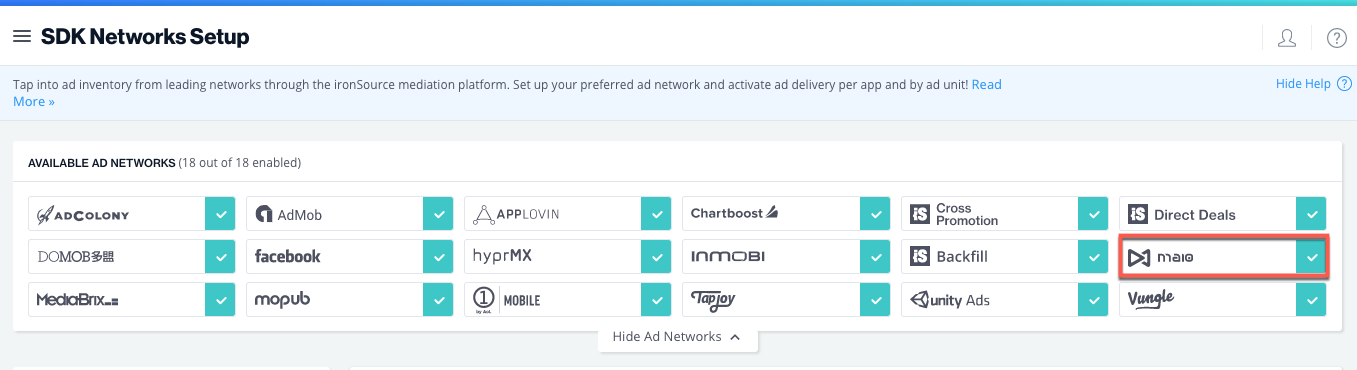Toggle the MediaBrix enabled checkmark

pos(220,299)
